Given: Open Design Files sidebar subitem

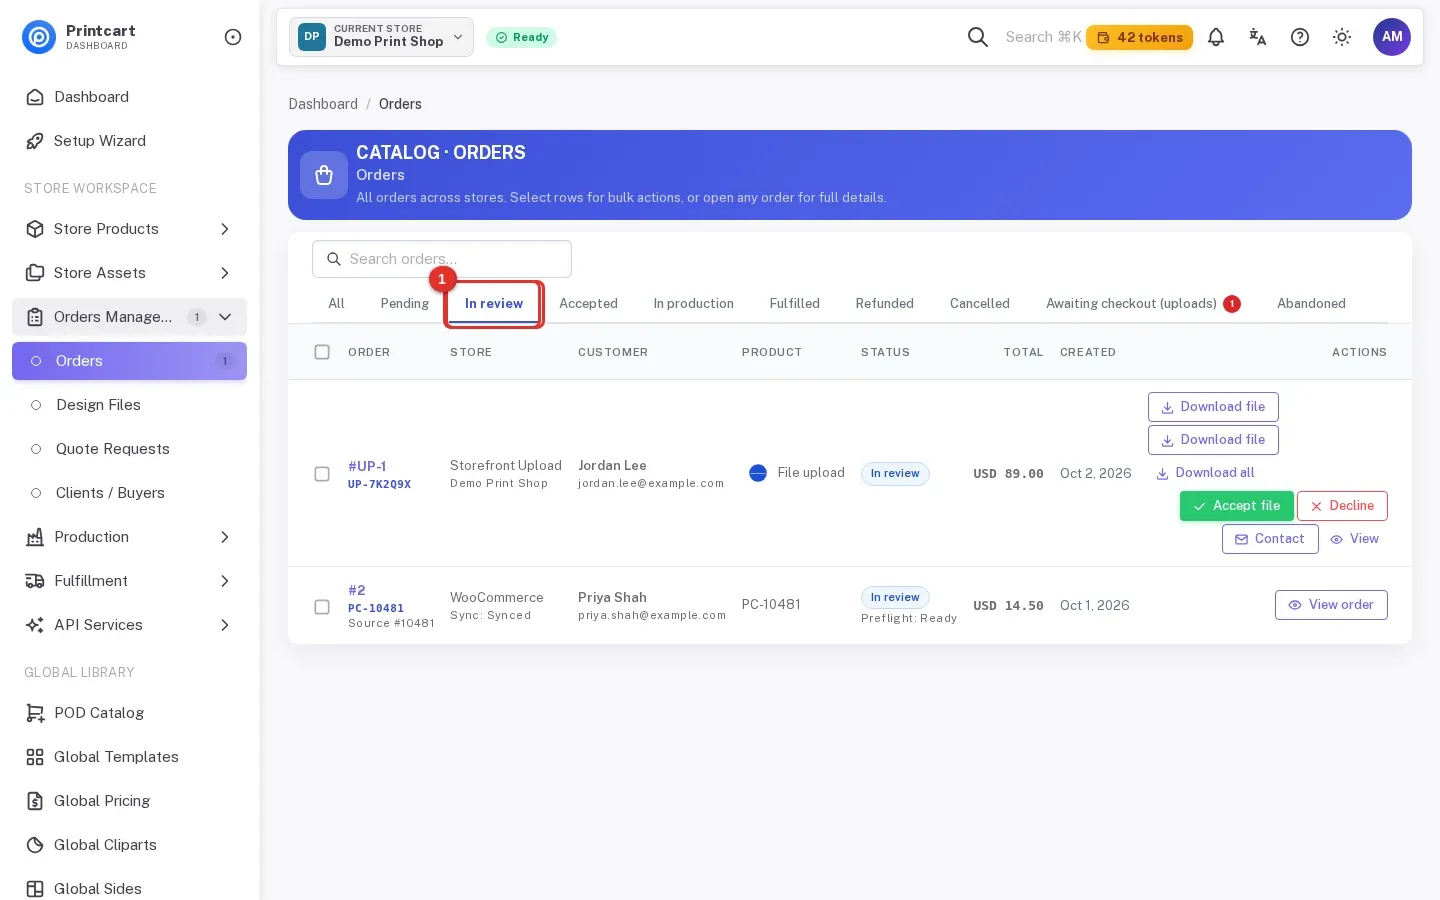Looking at the screenshot, I should [x=129, y=405].
